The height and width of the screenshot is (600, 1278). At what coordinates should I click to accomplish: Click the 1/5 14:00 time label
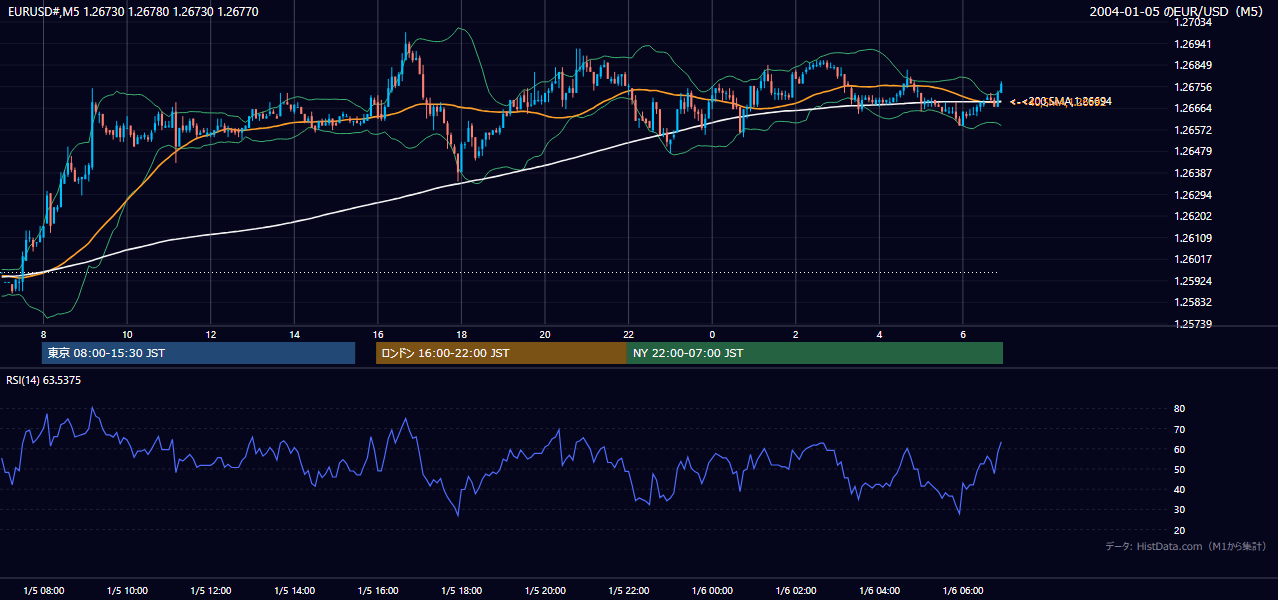(x=294, y=591)
